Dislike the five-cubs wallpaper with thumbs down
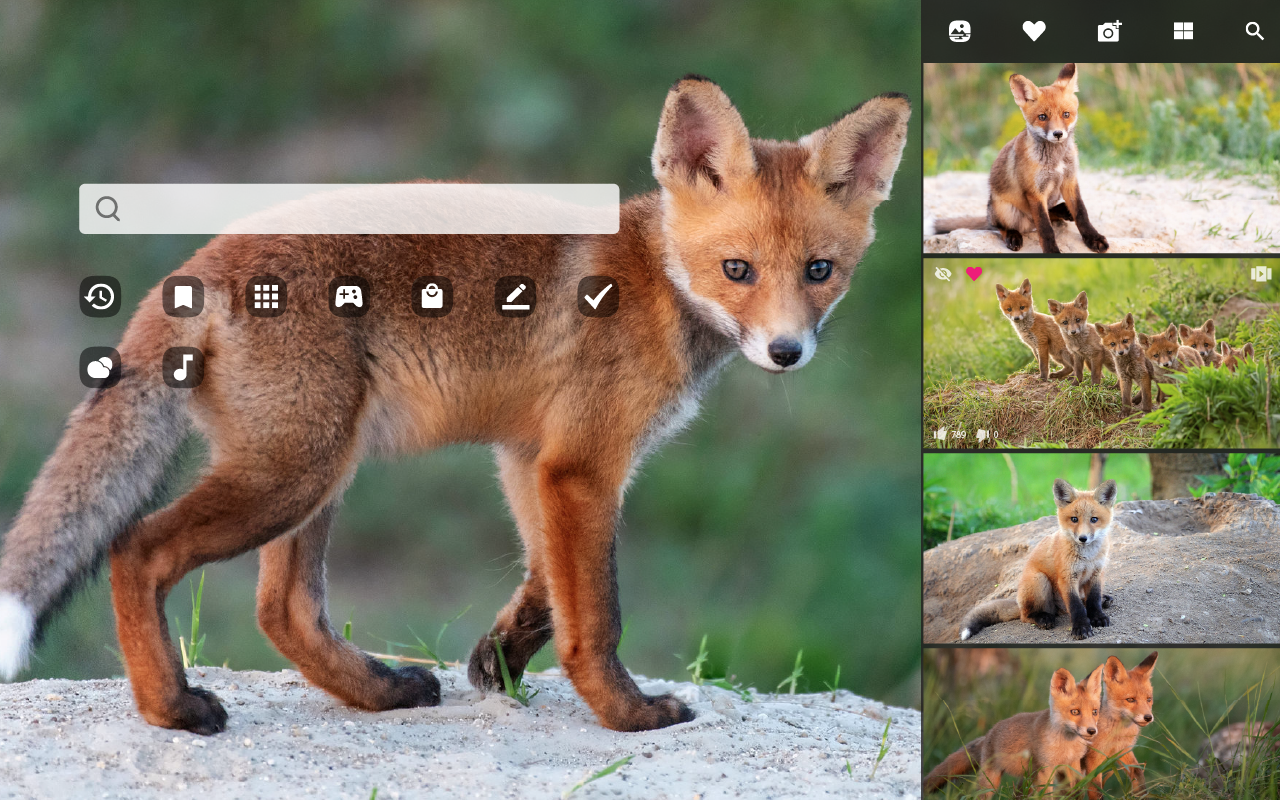The width and height of the screenshot is (1280, 800). pos(982,435)
